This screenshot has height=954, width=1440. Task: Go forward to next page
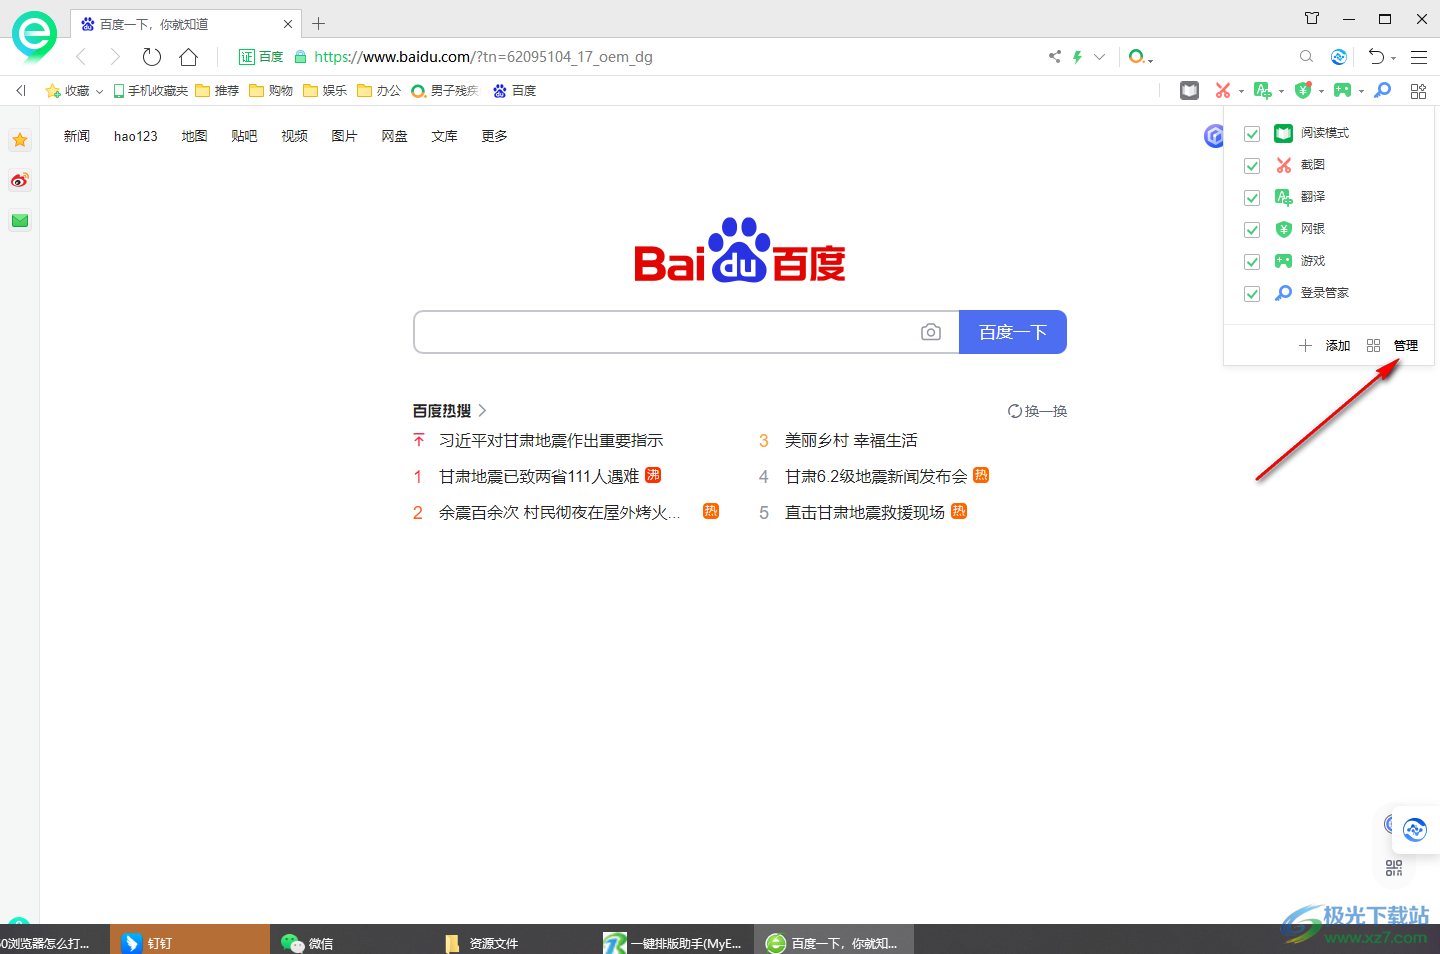pyautogui.click(x=115, y=57)
